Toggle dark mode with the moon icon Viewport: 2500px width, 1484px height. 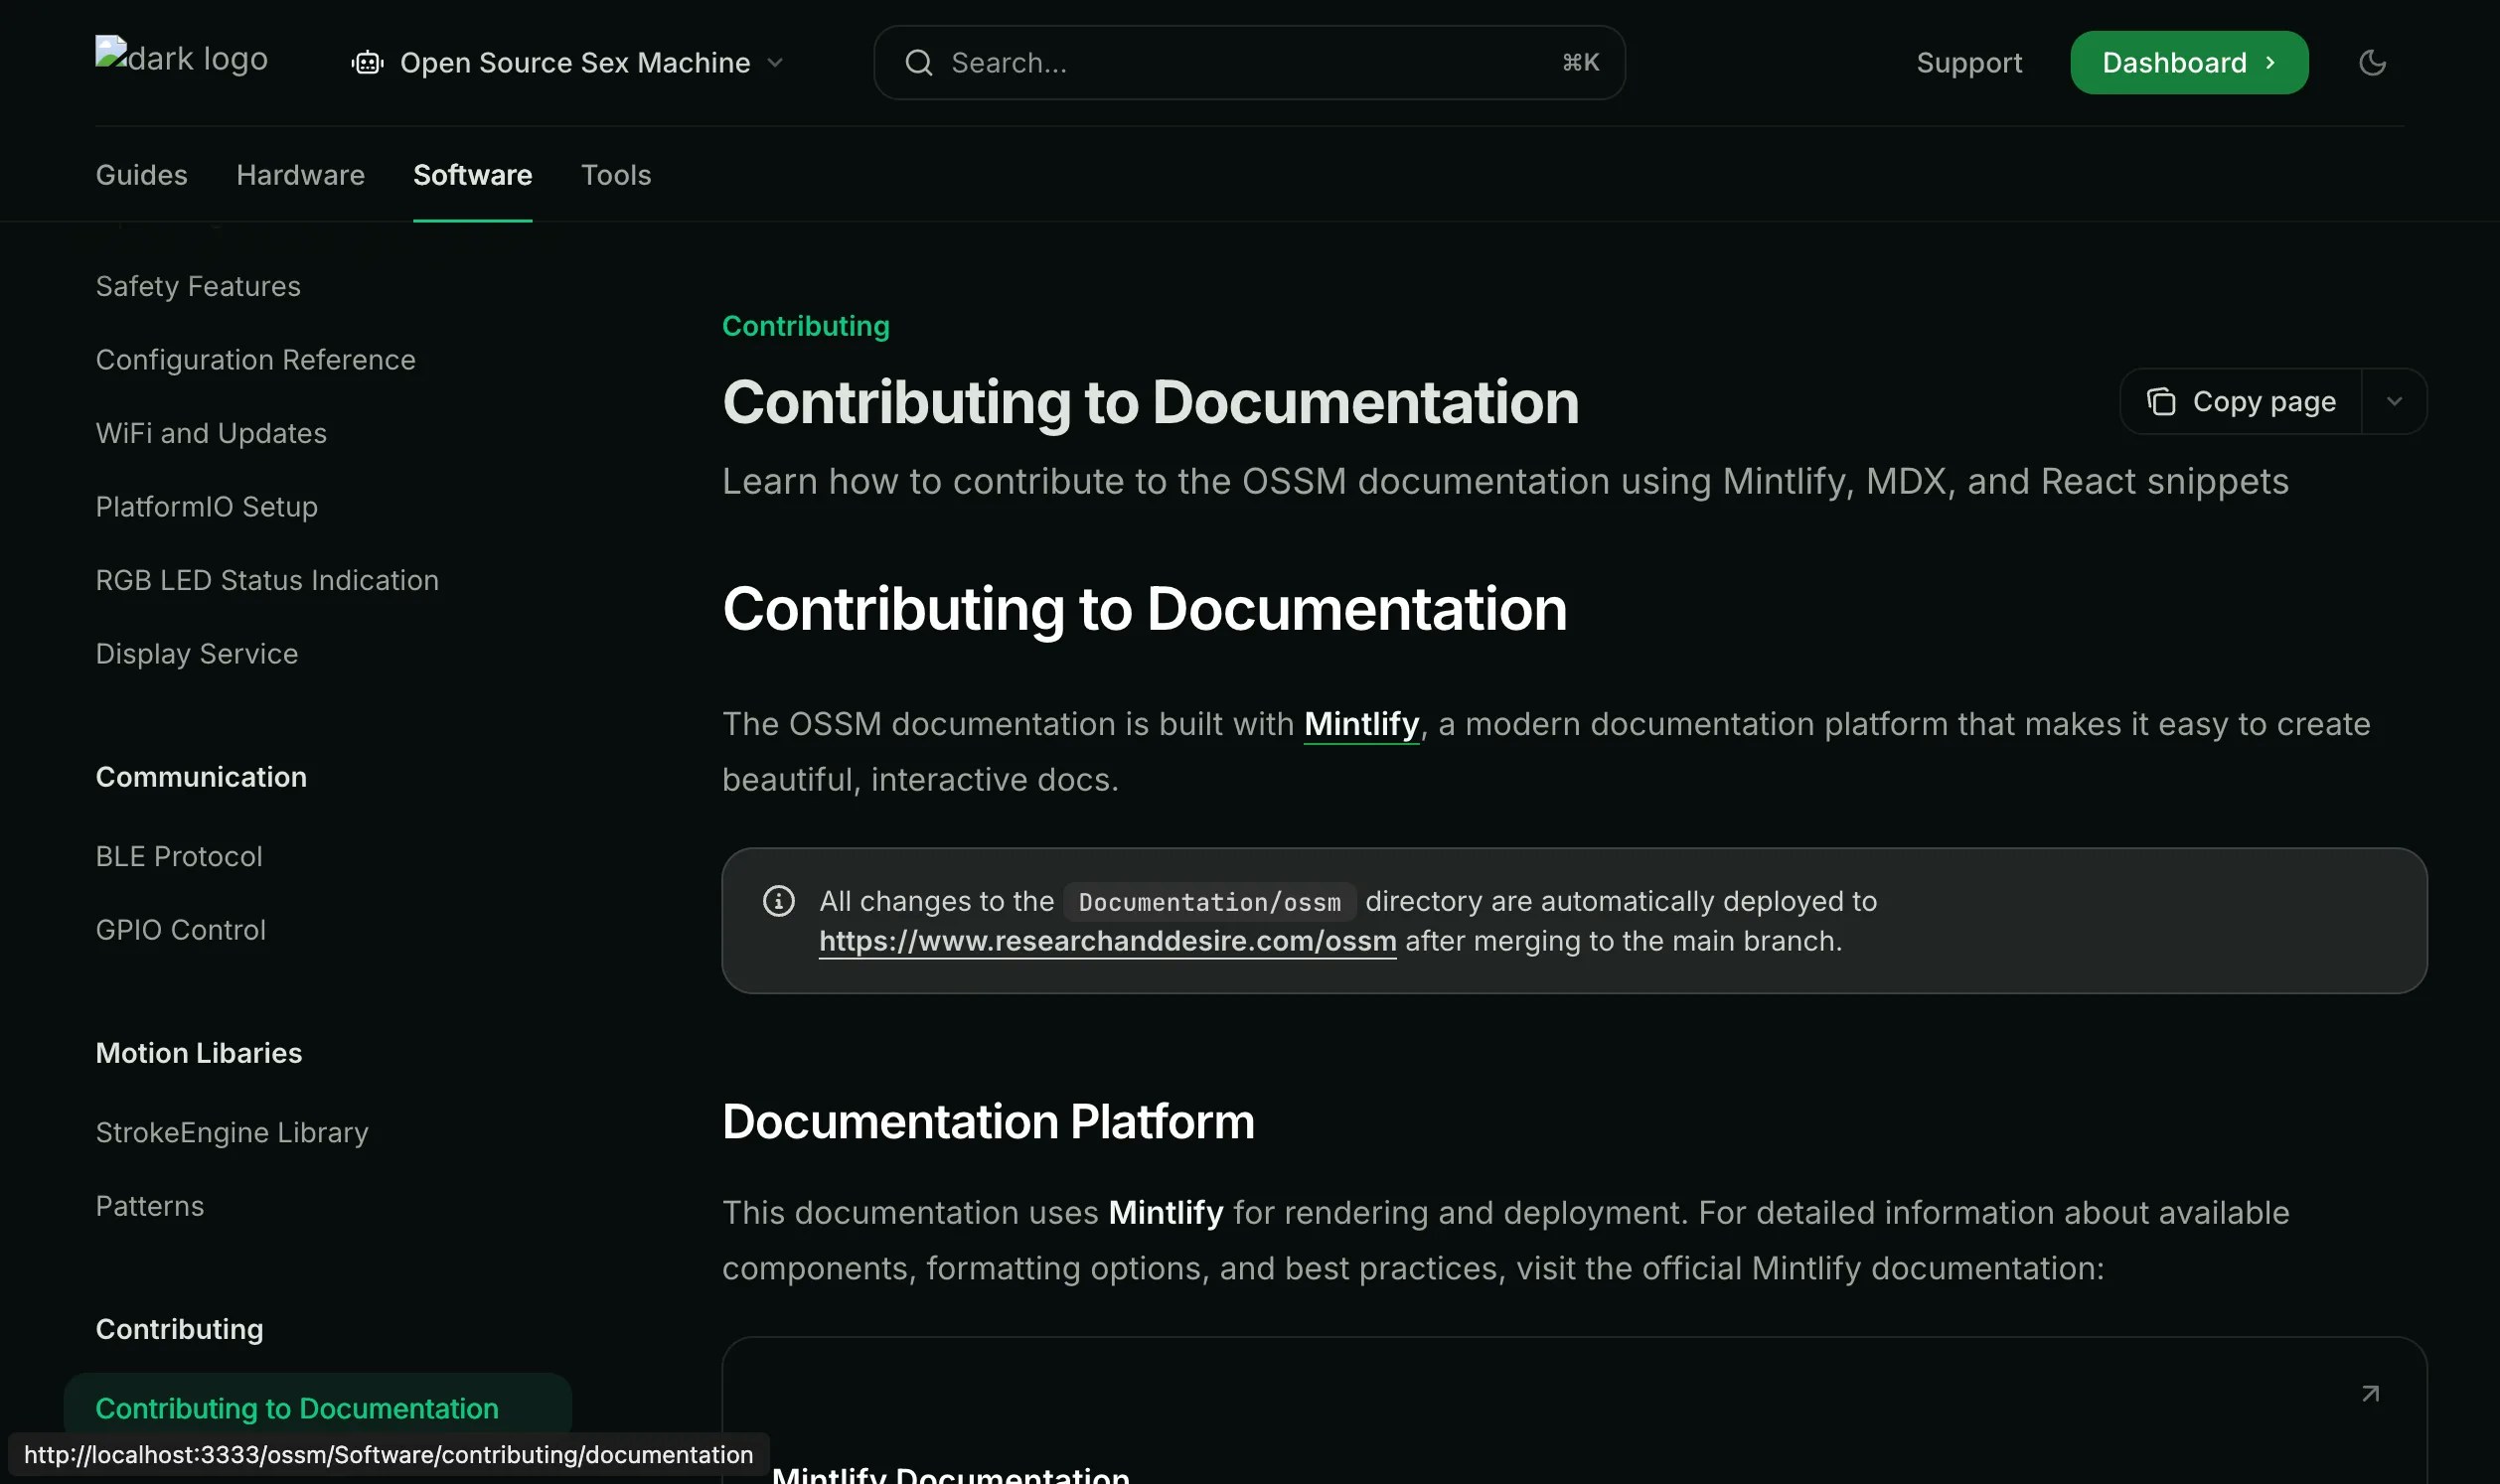pyautogui.click(x=2372, y=62)
